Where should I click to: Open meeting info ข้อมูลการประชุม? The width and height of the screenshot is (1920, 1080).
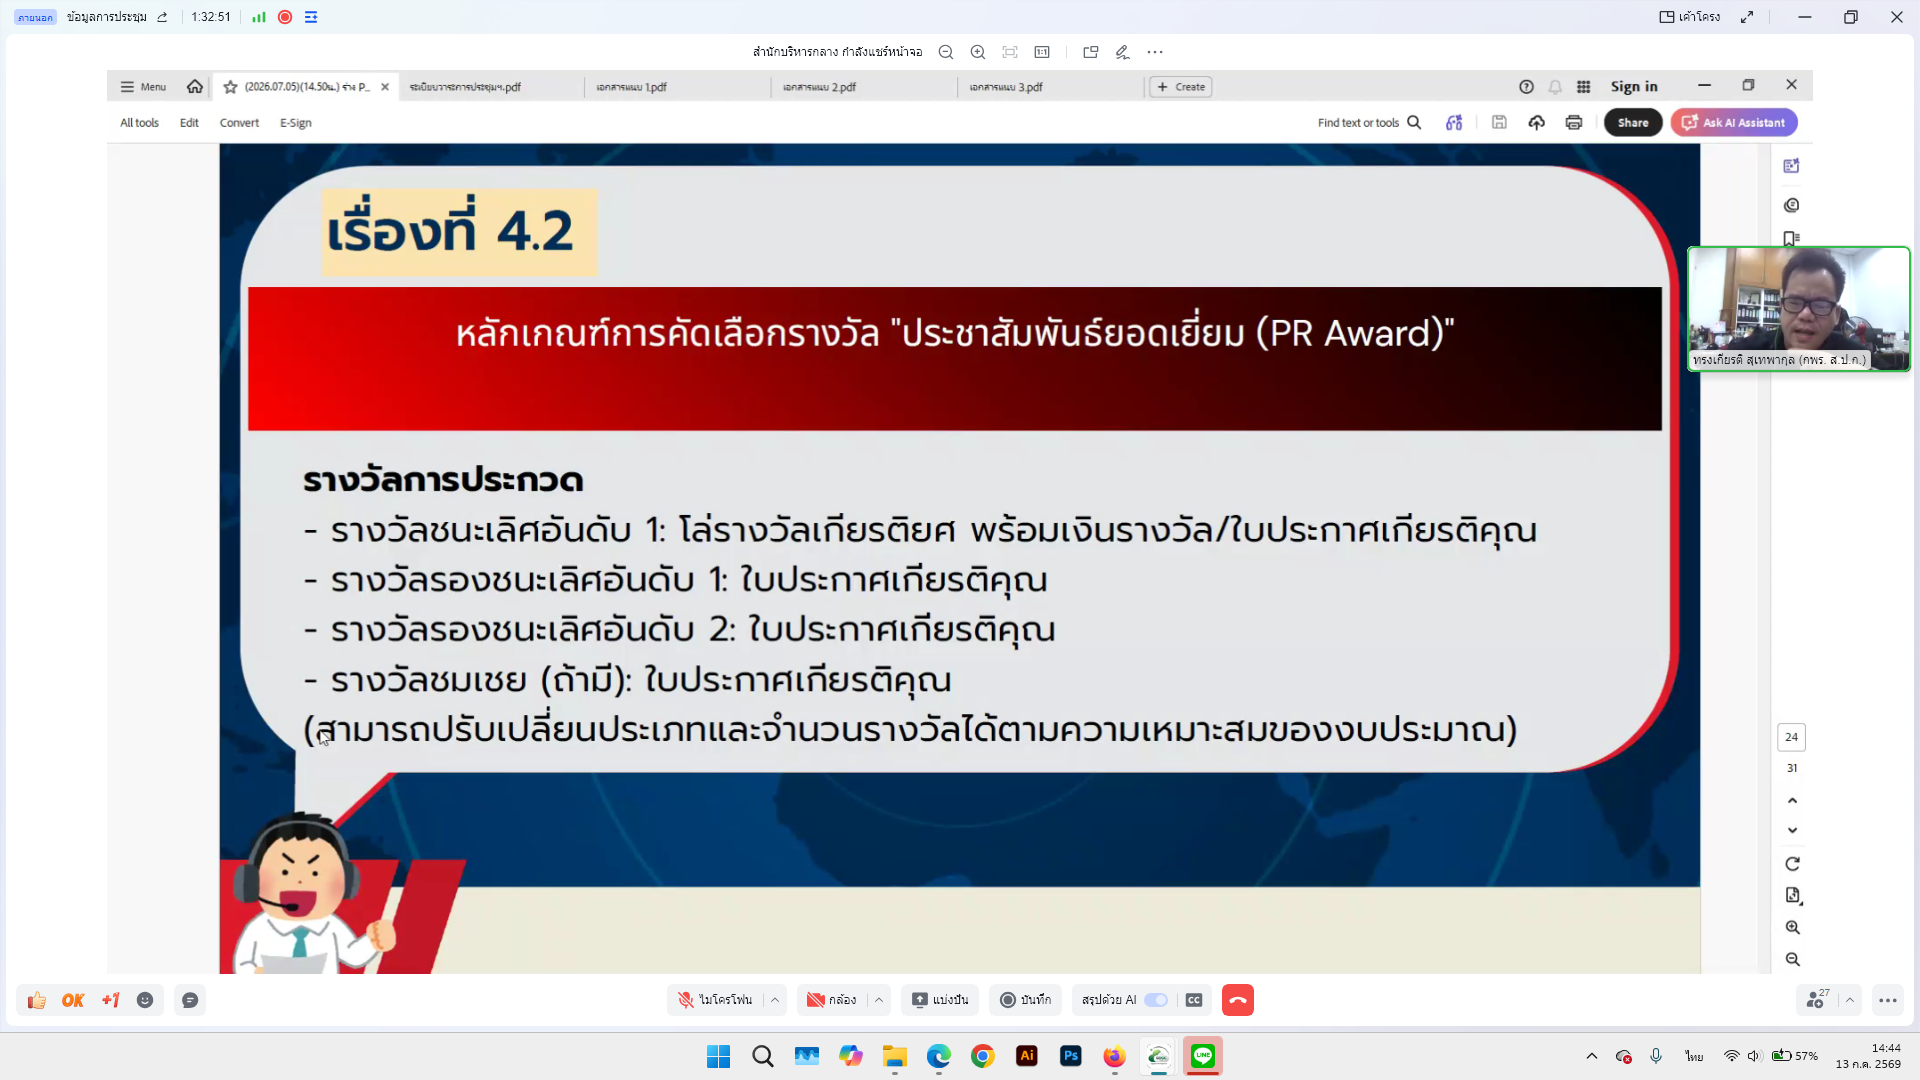(107, 17)
